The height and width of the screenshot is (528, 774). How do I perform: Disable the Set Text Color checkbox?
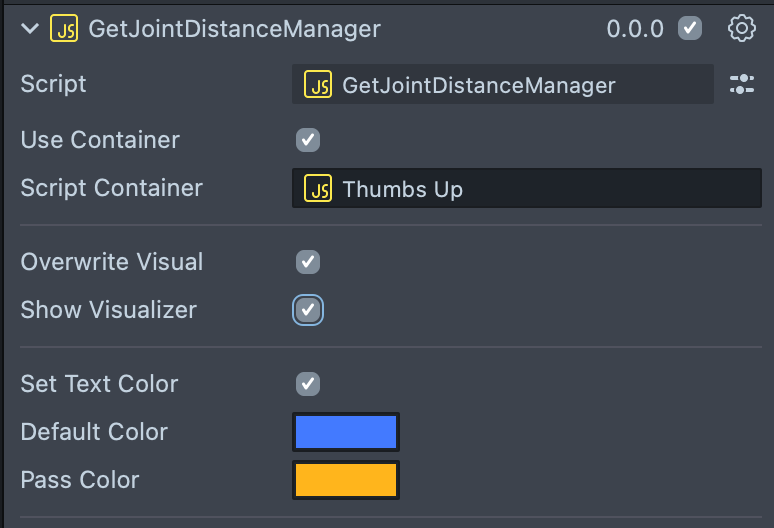tap(308, 384)
